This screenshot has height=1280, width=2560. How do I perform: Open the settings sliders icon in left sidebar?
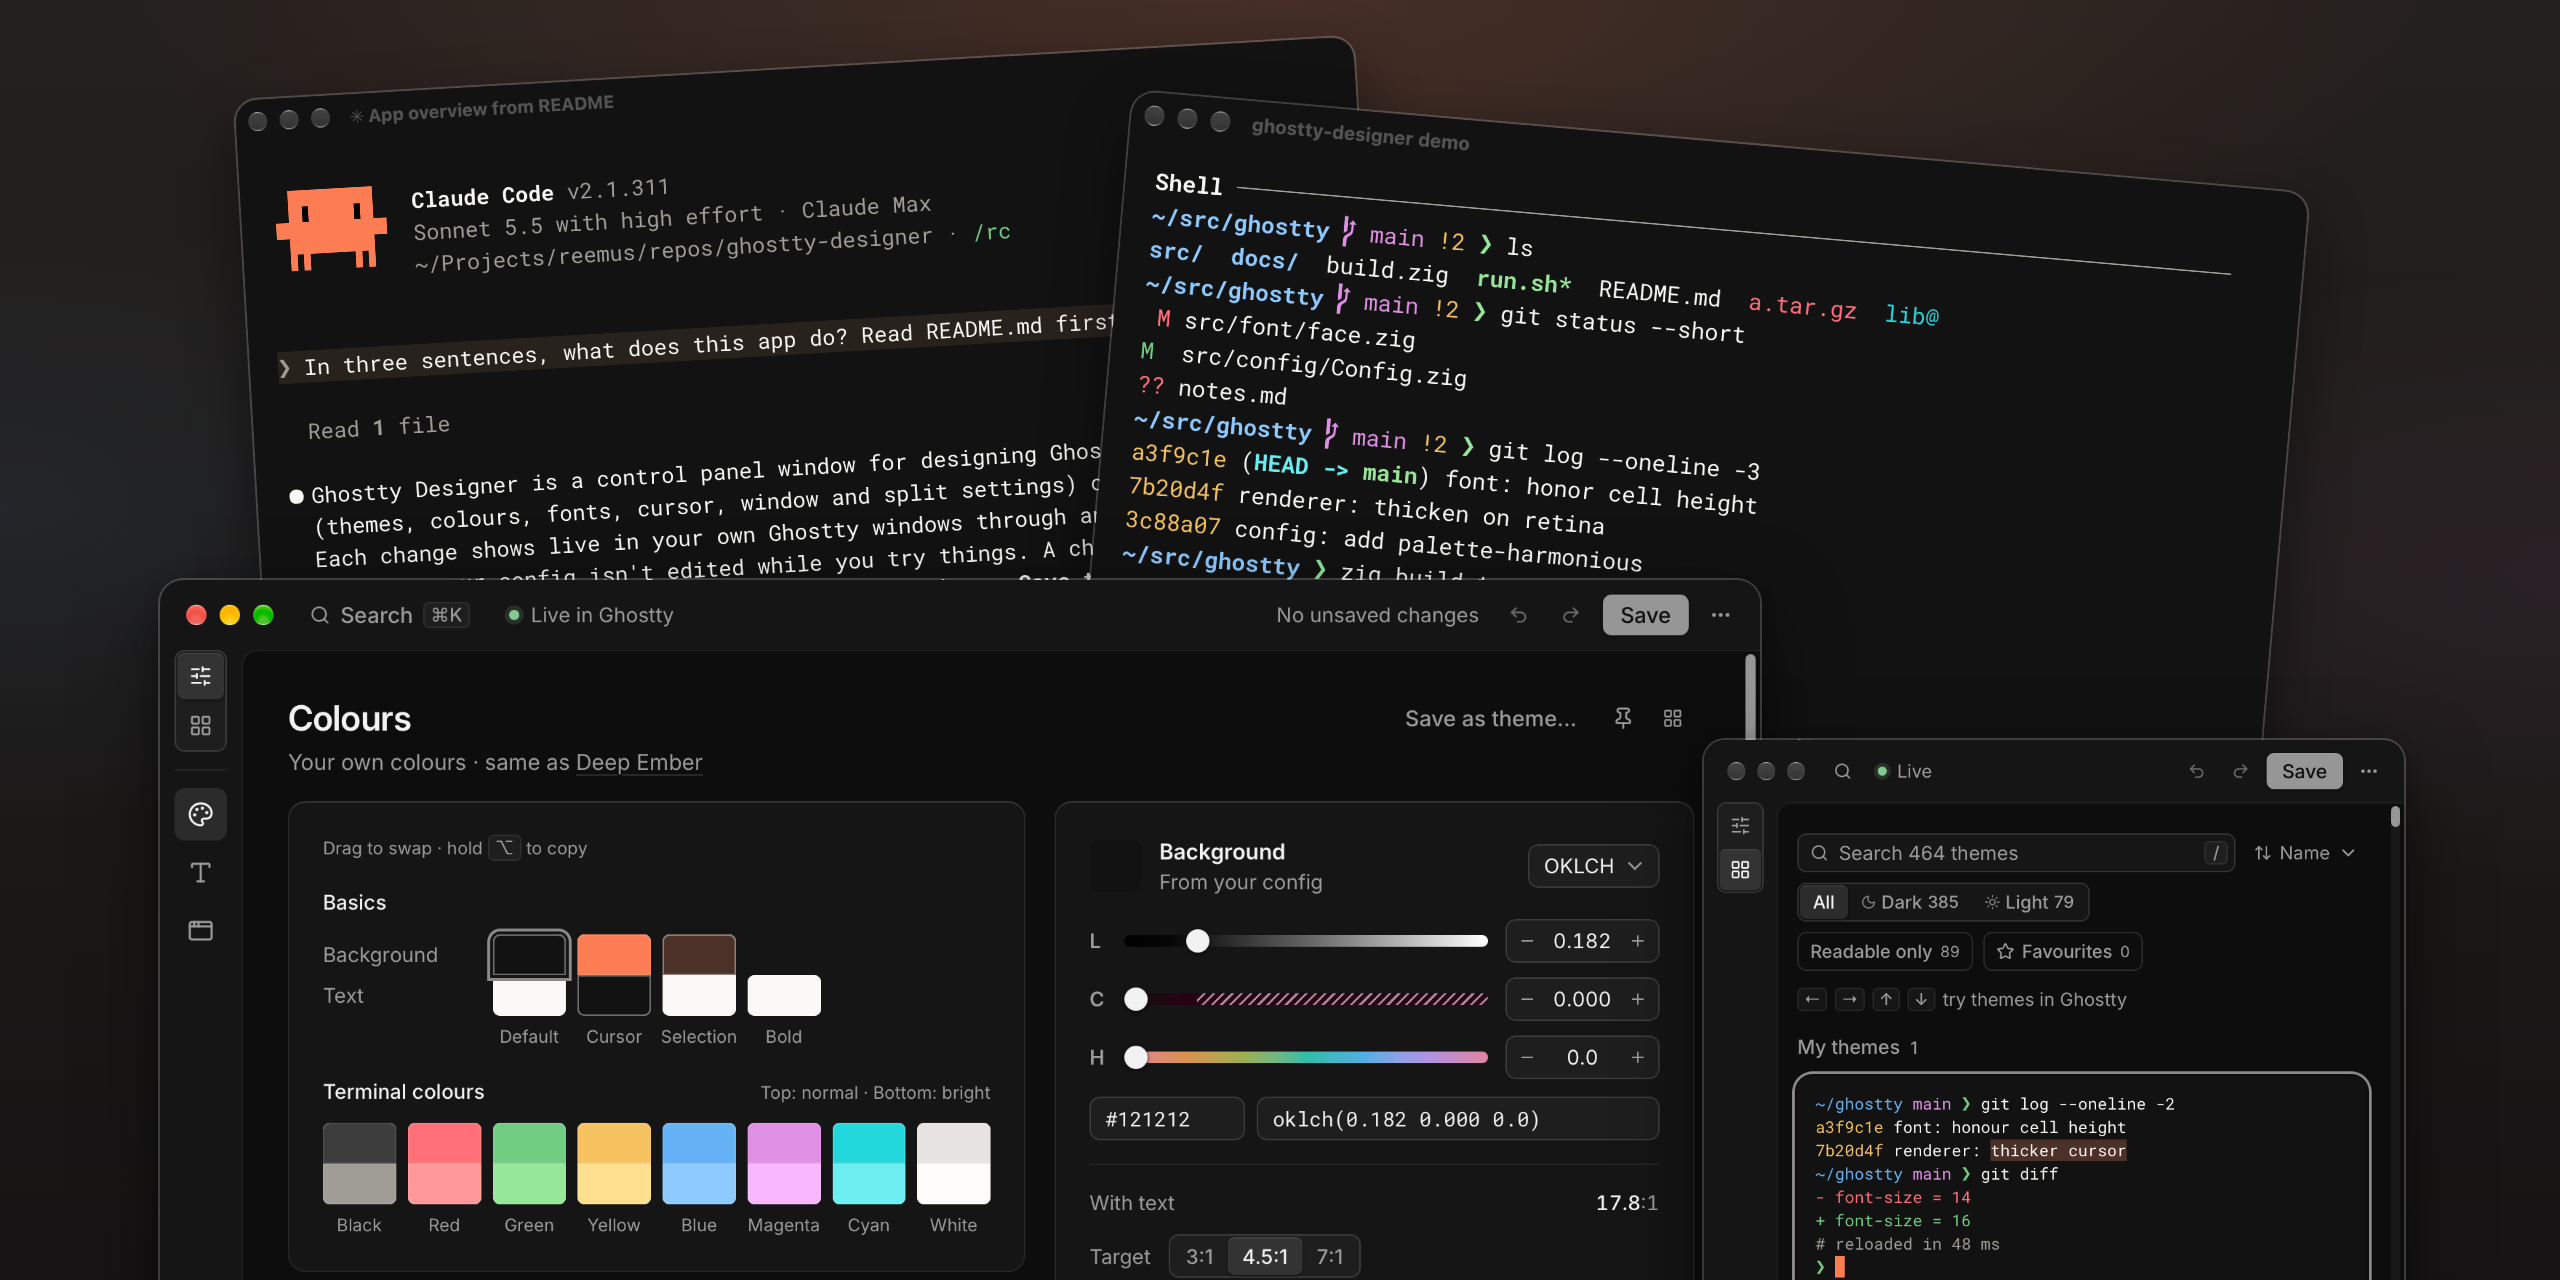click(x=201, y=676)
